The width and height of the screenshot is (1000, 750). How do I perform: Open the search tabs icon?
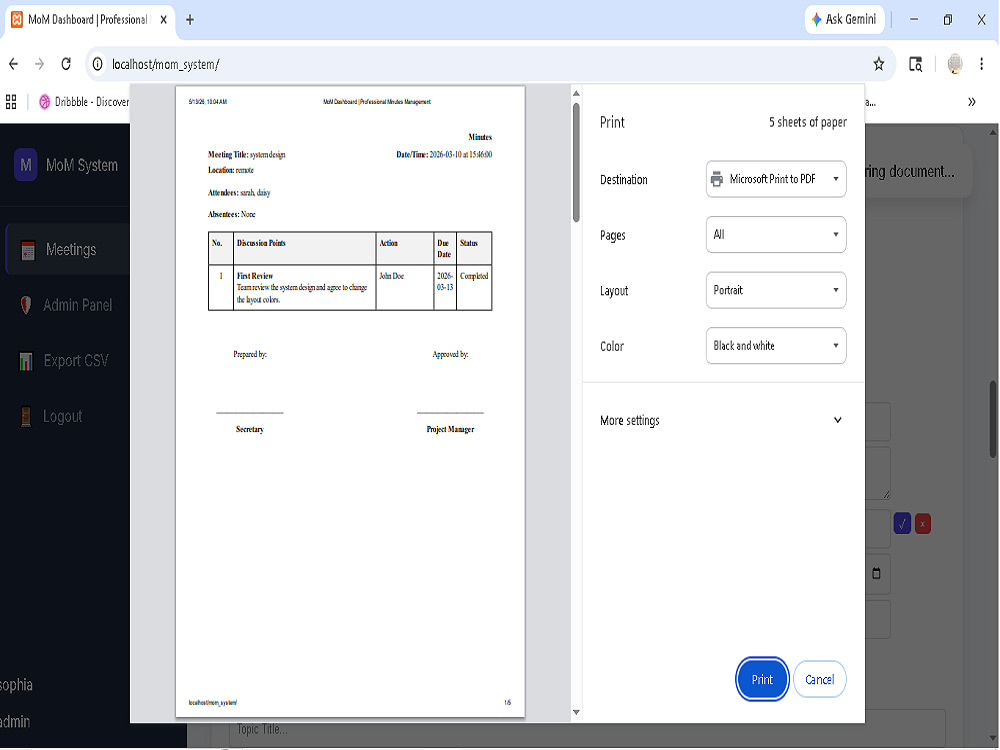coord(915,64)
